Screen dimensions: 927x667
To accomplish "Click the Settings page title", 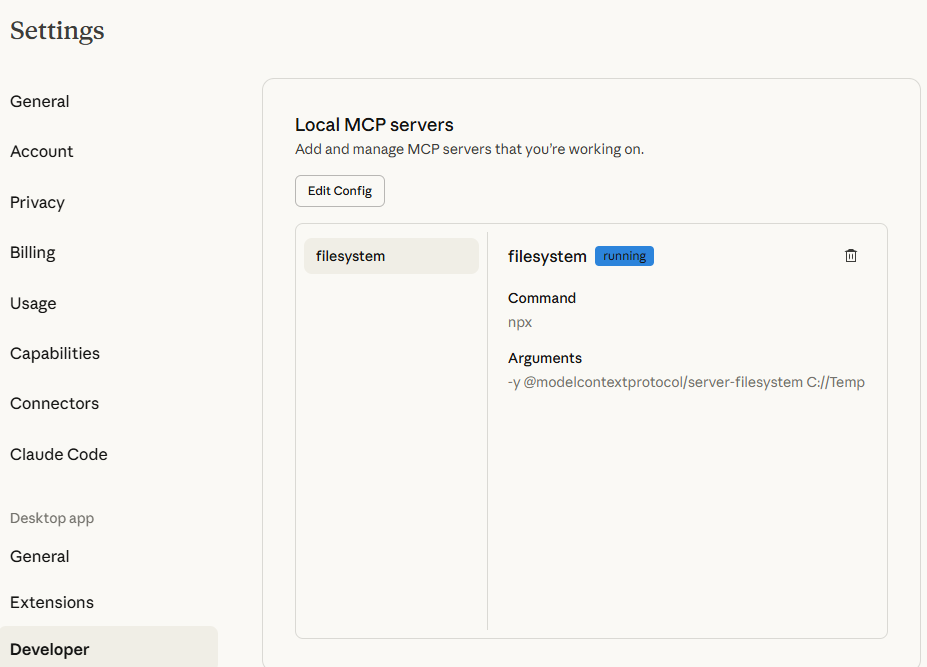I will coord(57,31).
